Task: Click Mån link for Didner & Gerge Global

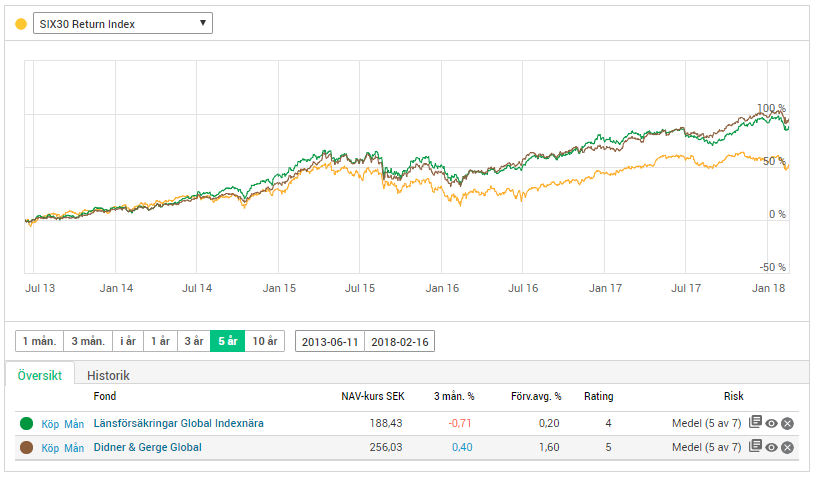Action: click(x=74, y=447)
